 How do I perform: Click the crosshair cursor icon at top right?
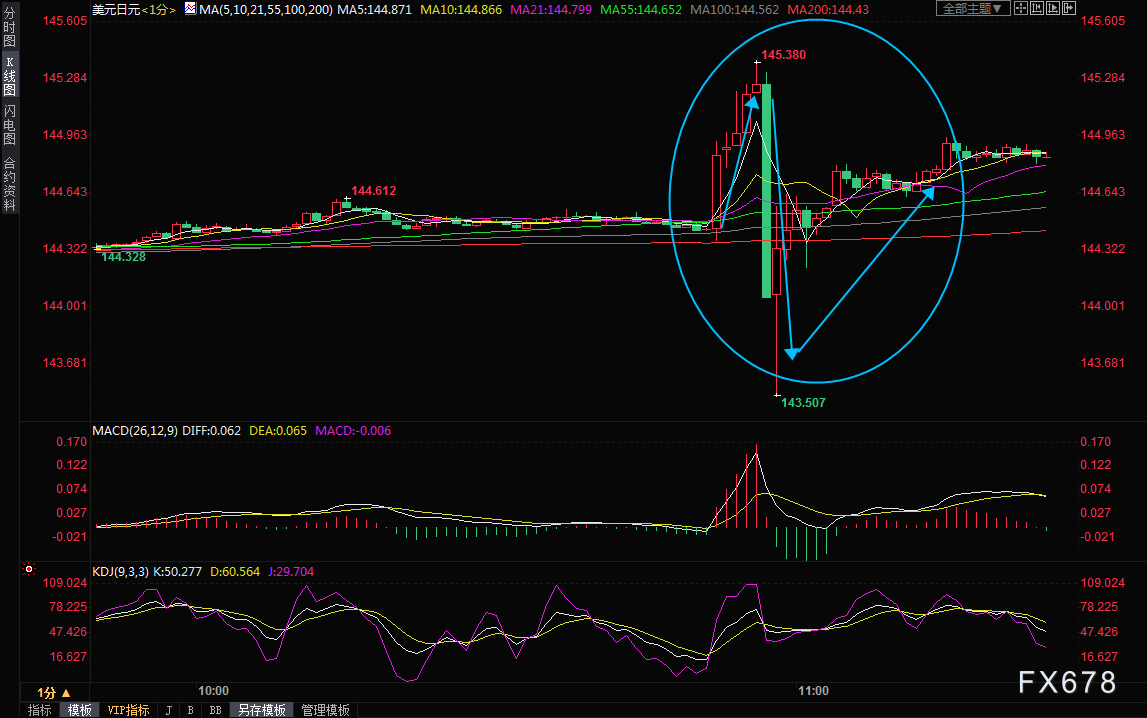pos(1021,8)
